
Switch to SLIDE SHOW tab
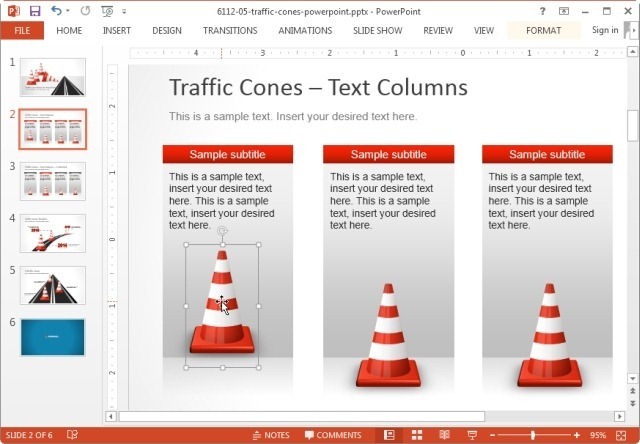(x=378, y=31)
